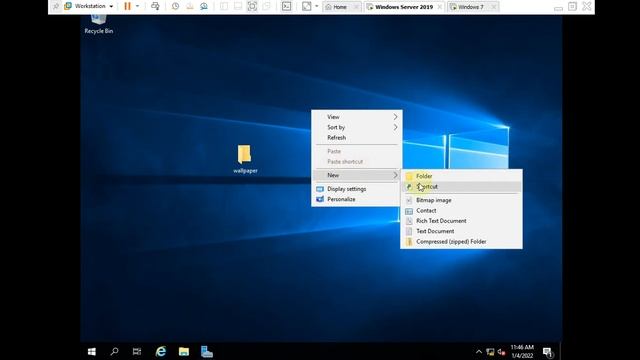The image size is (640, 360).
Task: Choose Refresh from the context menu
Action: tap(357, 138)
